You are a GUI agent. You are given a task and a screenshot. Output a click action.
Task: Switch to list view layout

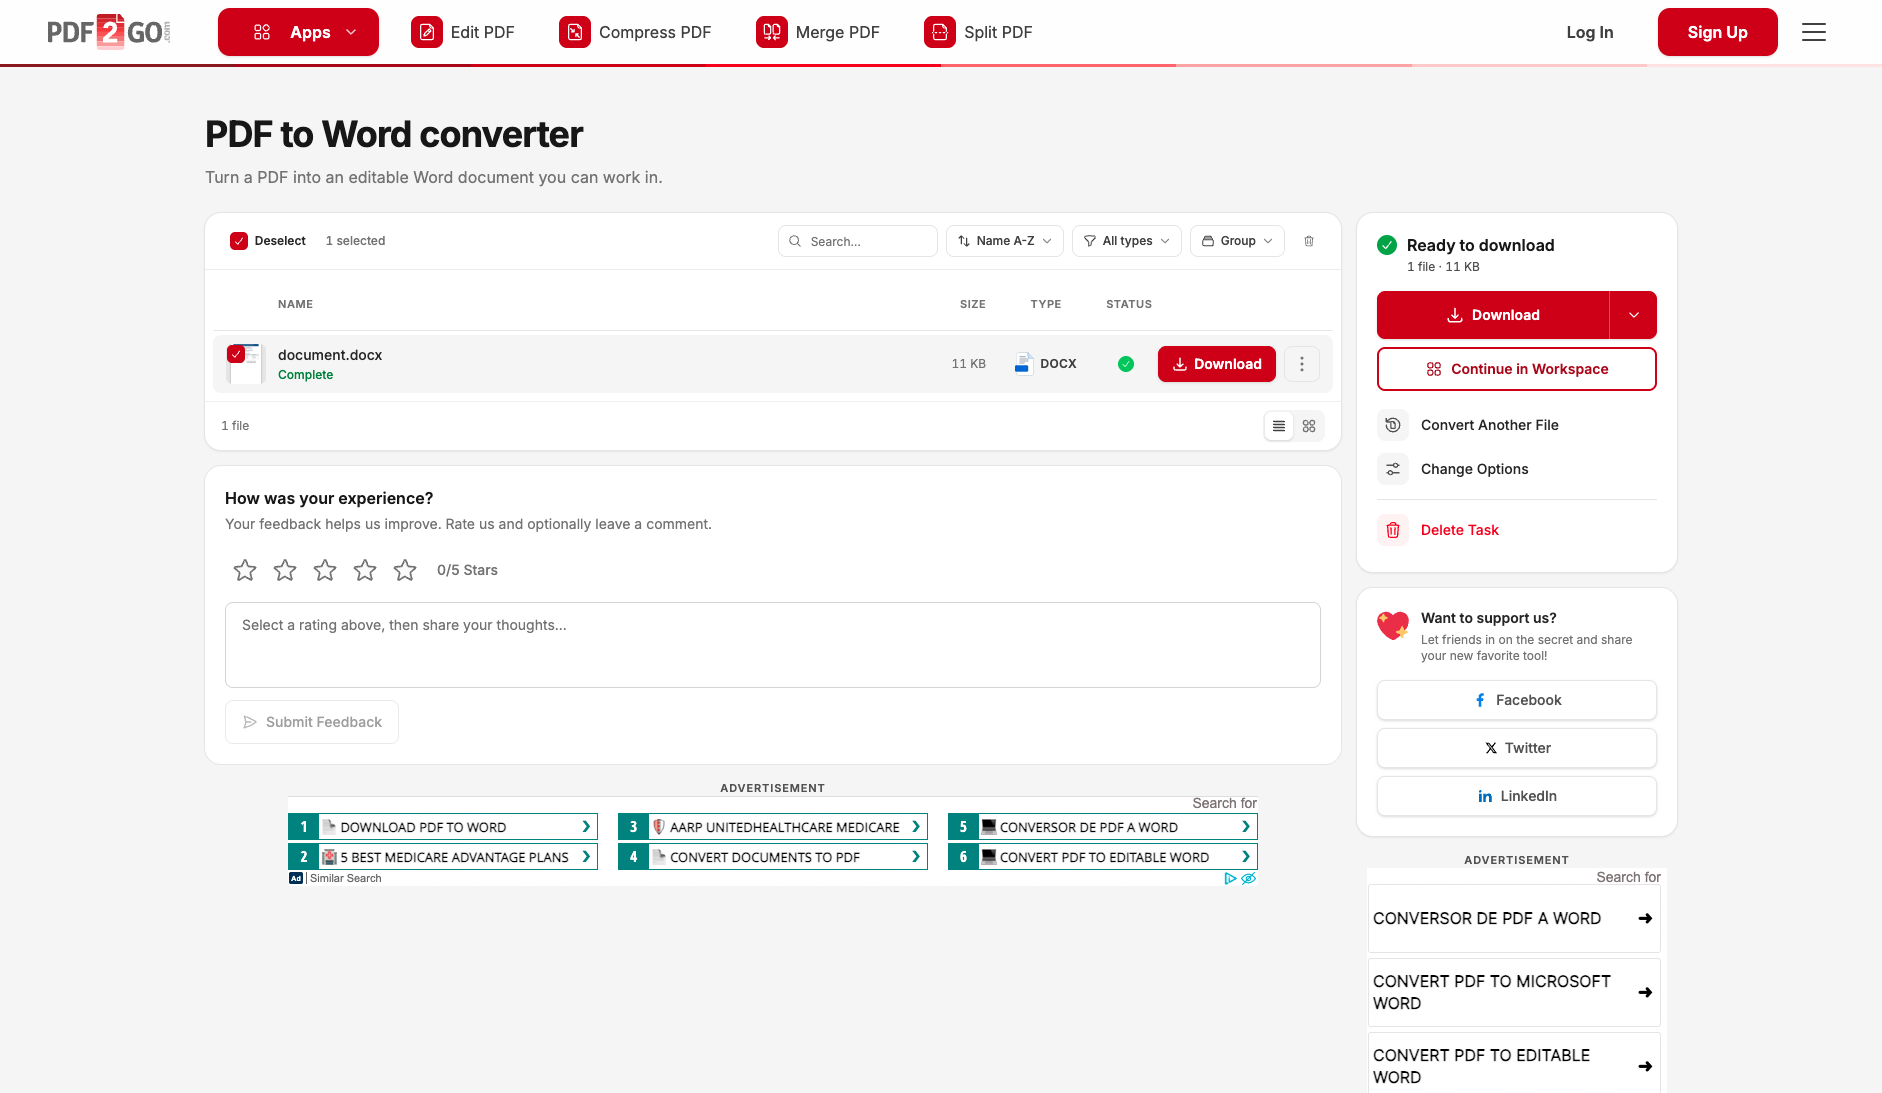(1279, 426)
